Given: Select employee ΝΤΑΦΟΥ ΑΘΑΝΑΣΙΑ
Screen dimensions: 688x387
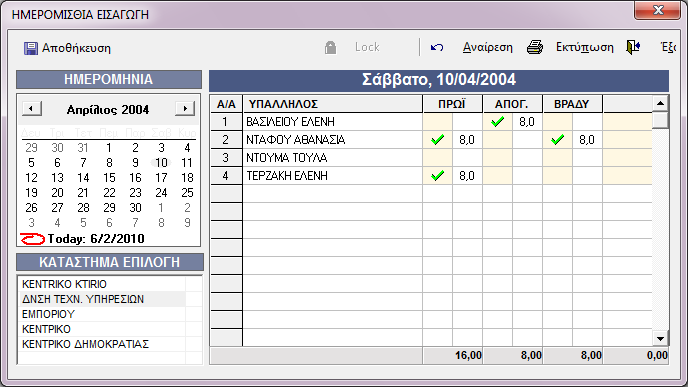Looking at the screenshot, I should pyautogui.click(x=333, y=140).
